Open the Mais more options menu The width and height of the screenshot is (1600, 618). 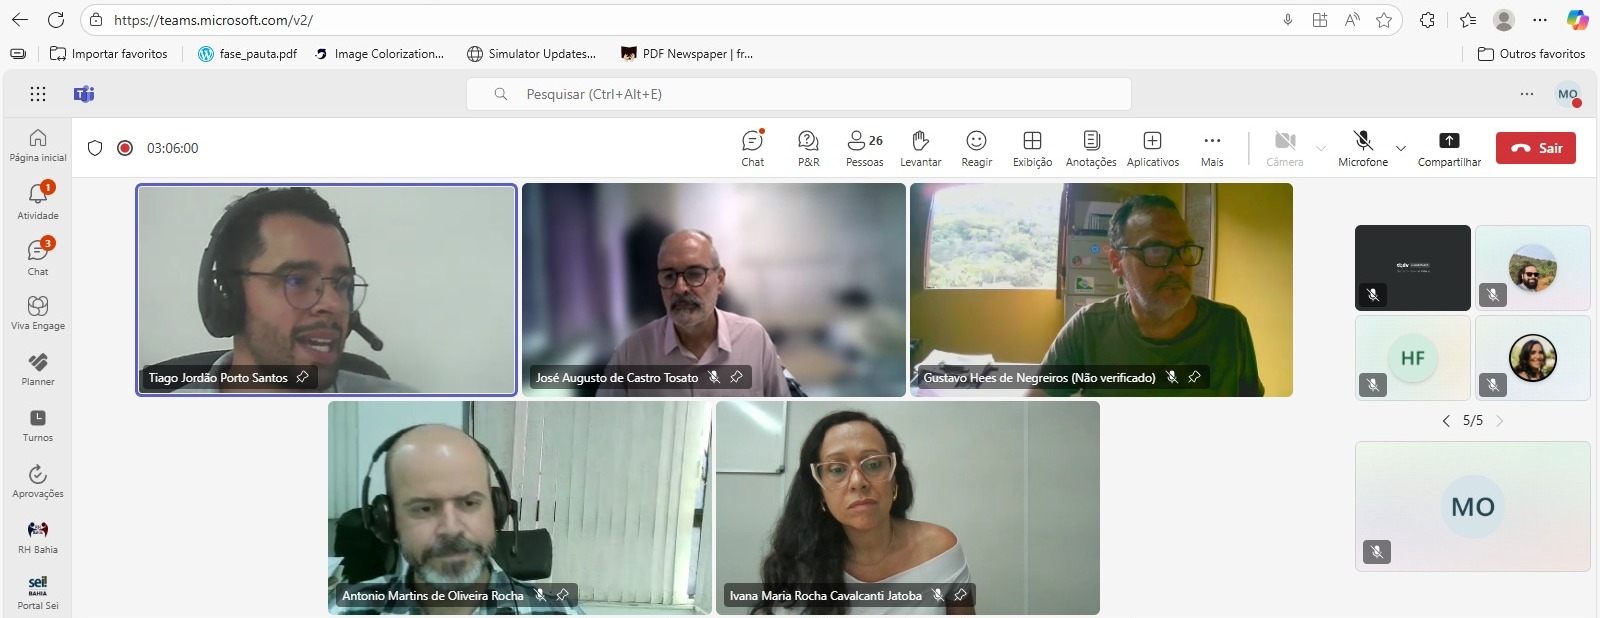click(1212, 147)
